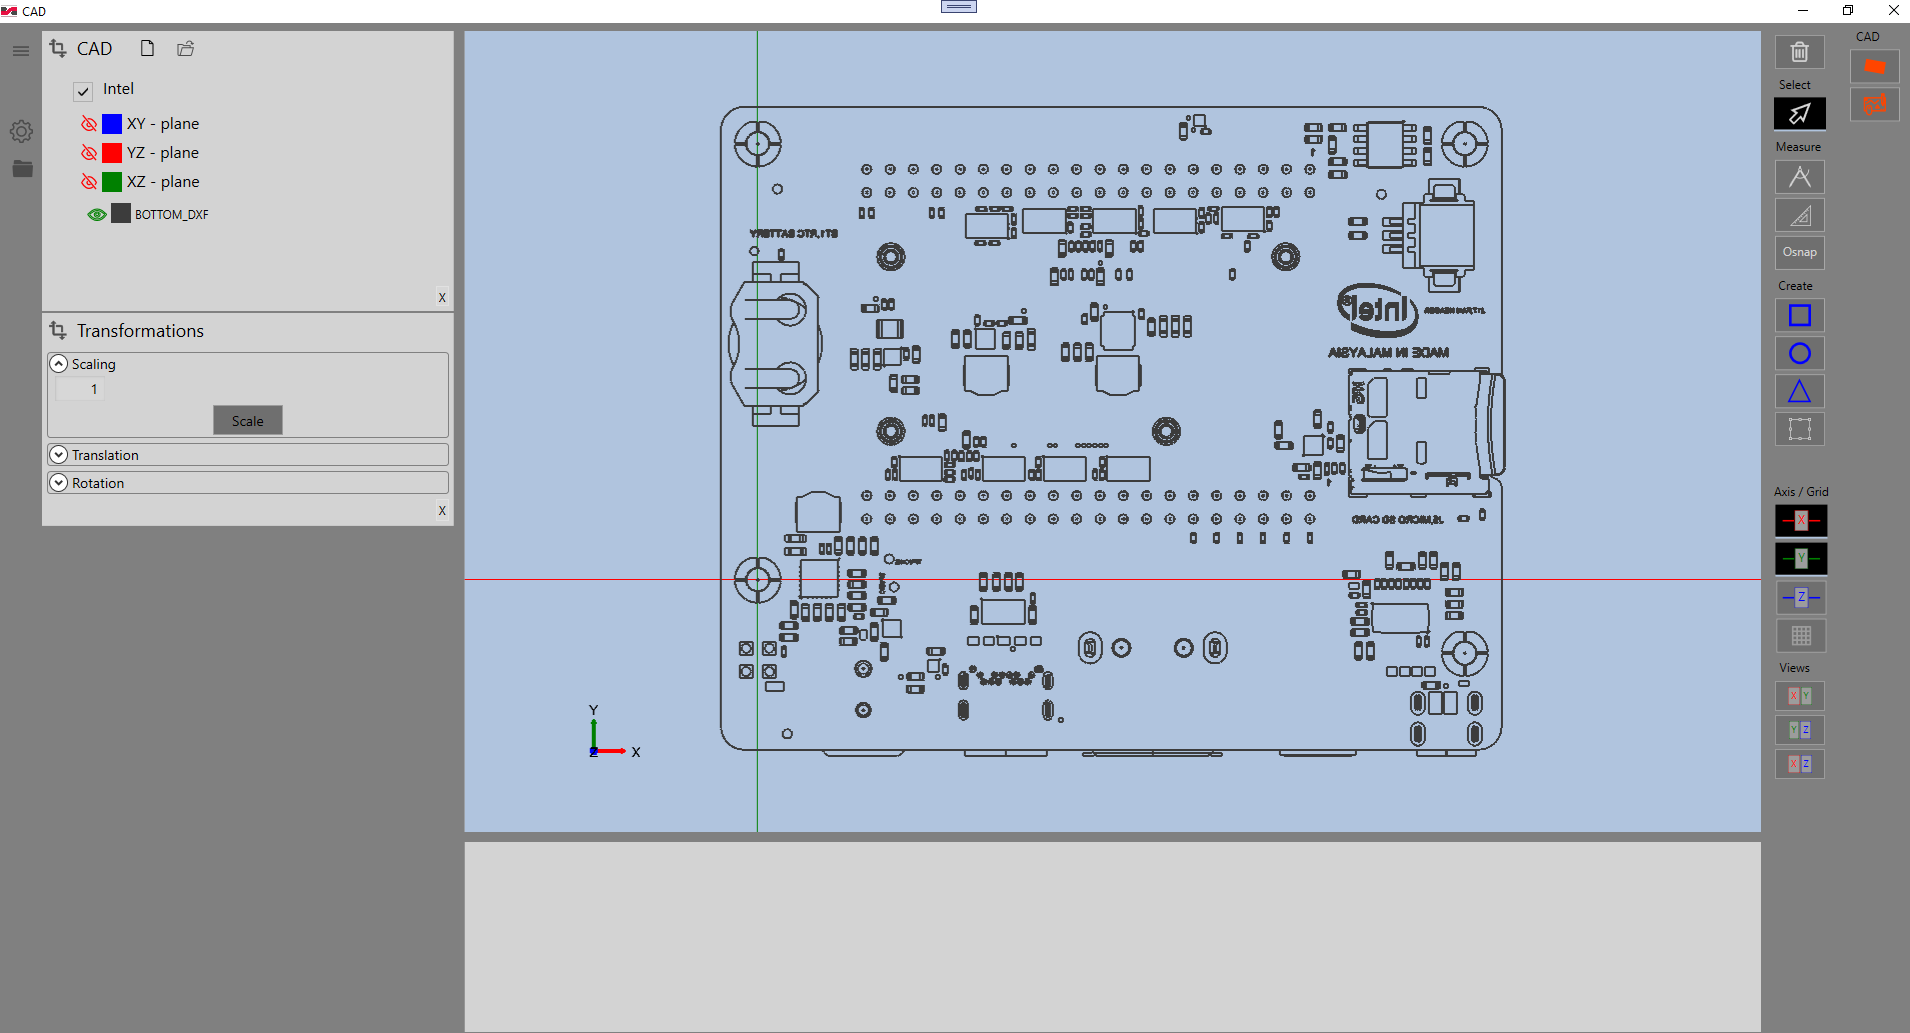This screenshot has width=1910, height=1033.
Task: Click the scaling value input field
Action: tap(80, 389)
